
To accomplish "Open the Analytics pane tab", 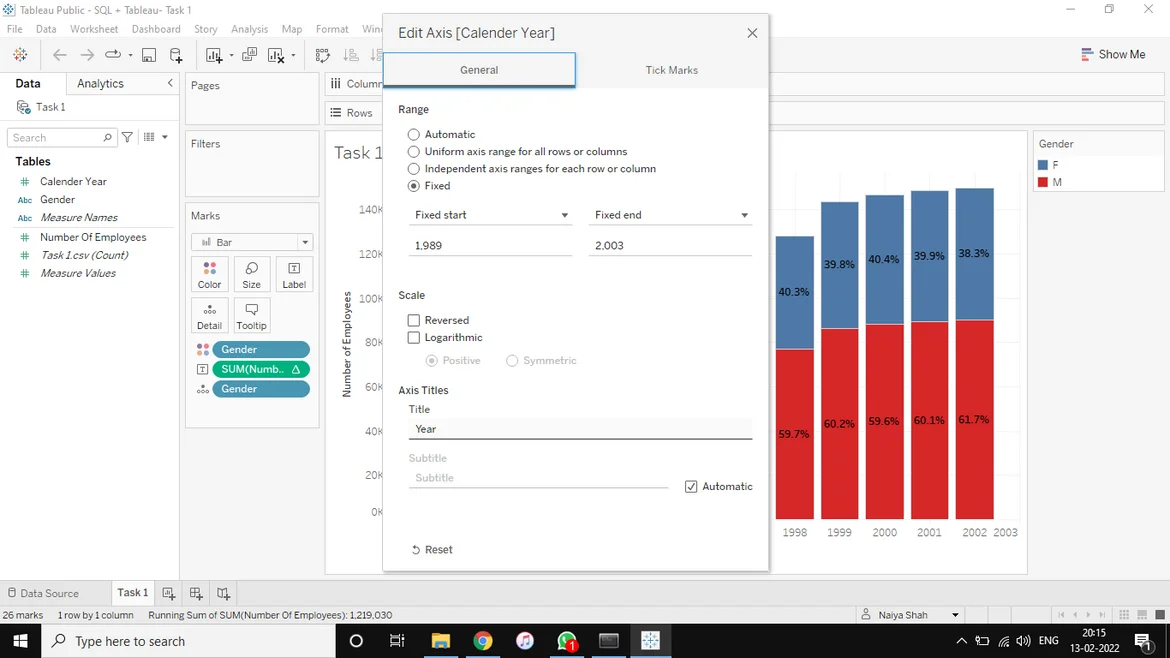I will [100, 84].
